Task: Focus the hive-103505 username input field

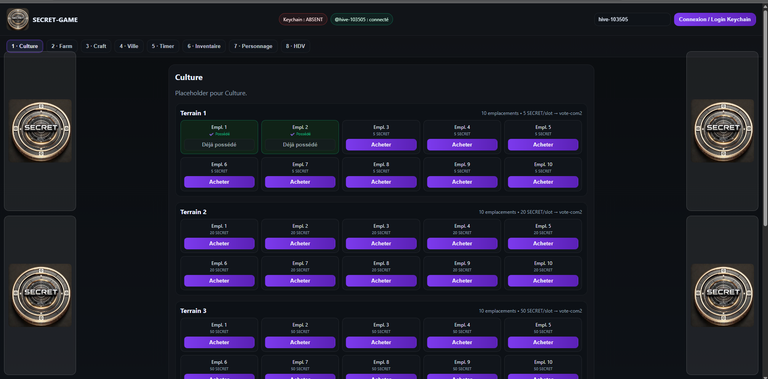Action: 632,20
